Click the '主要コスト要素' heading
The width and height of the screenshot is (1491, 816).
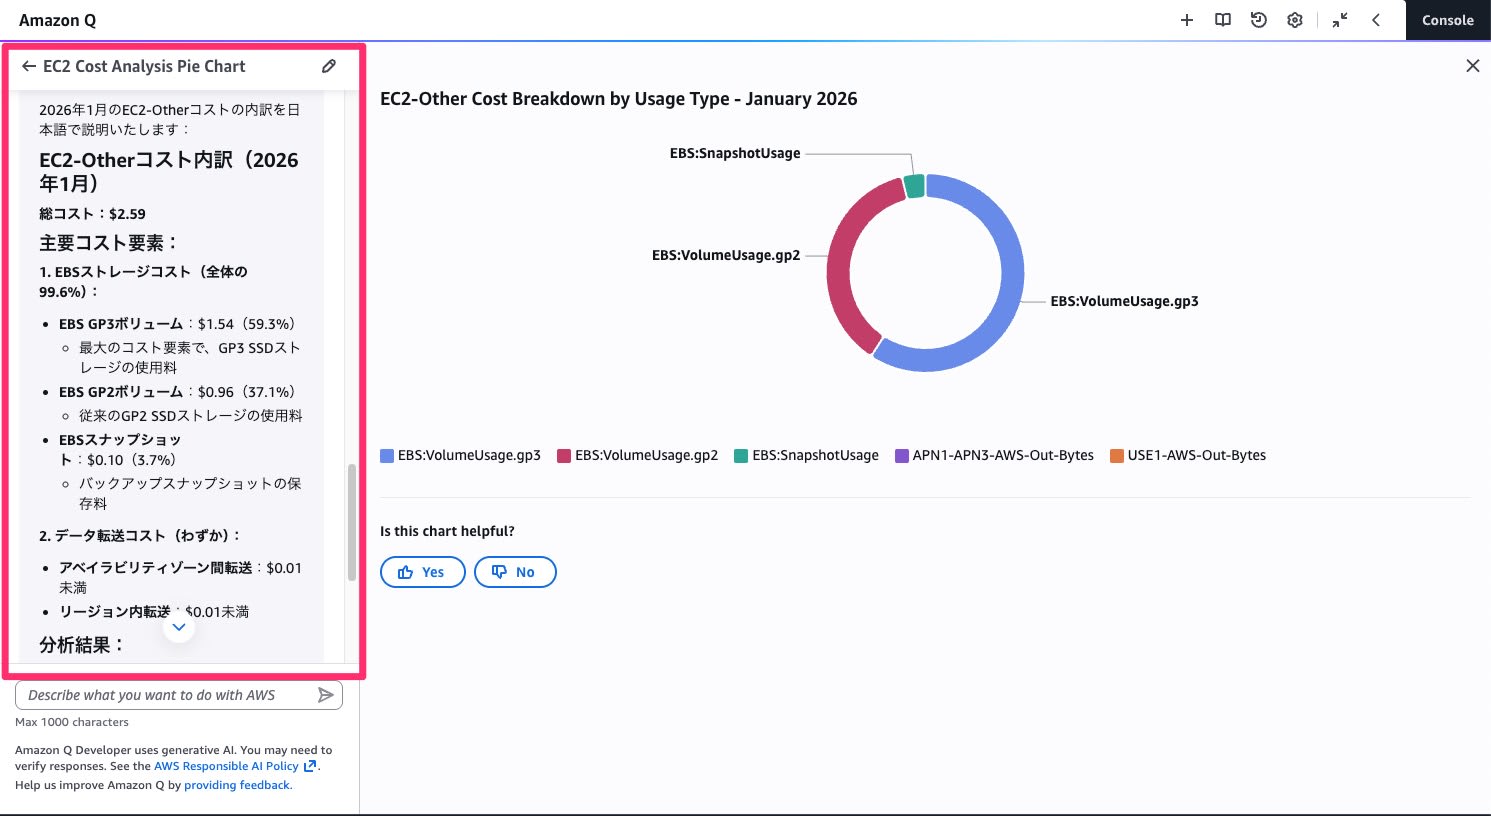coord(109,243)
